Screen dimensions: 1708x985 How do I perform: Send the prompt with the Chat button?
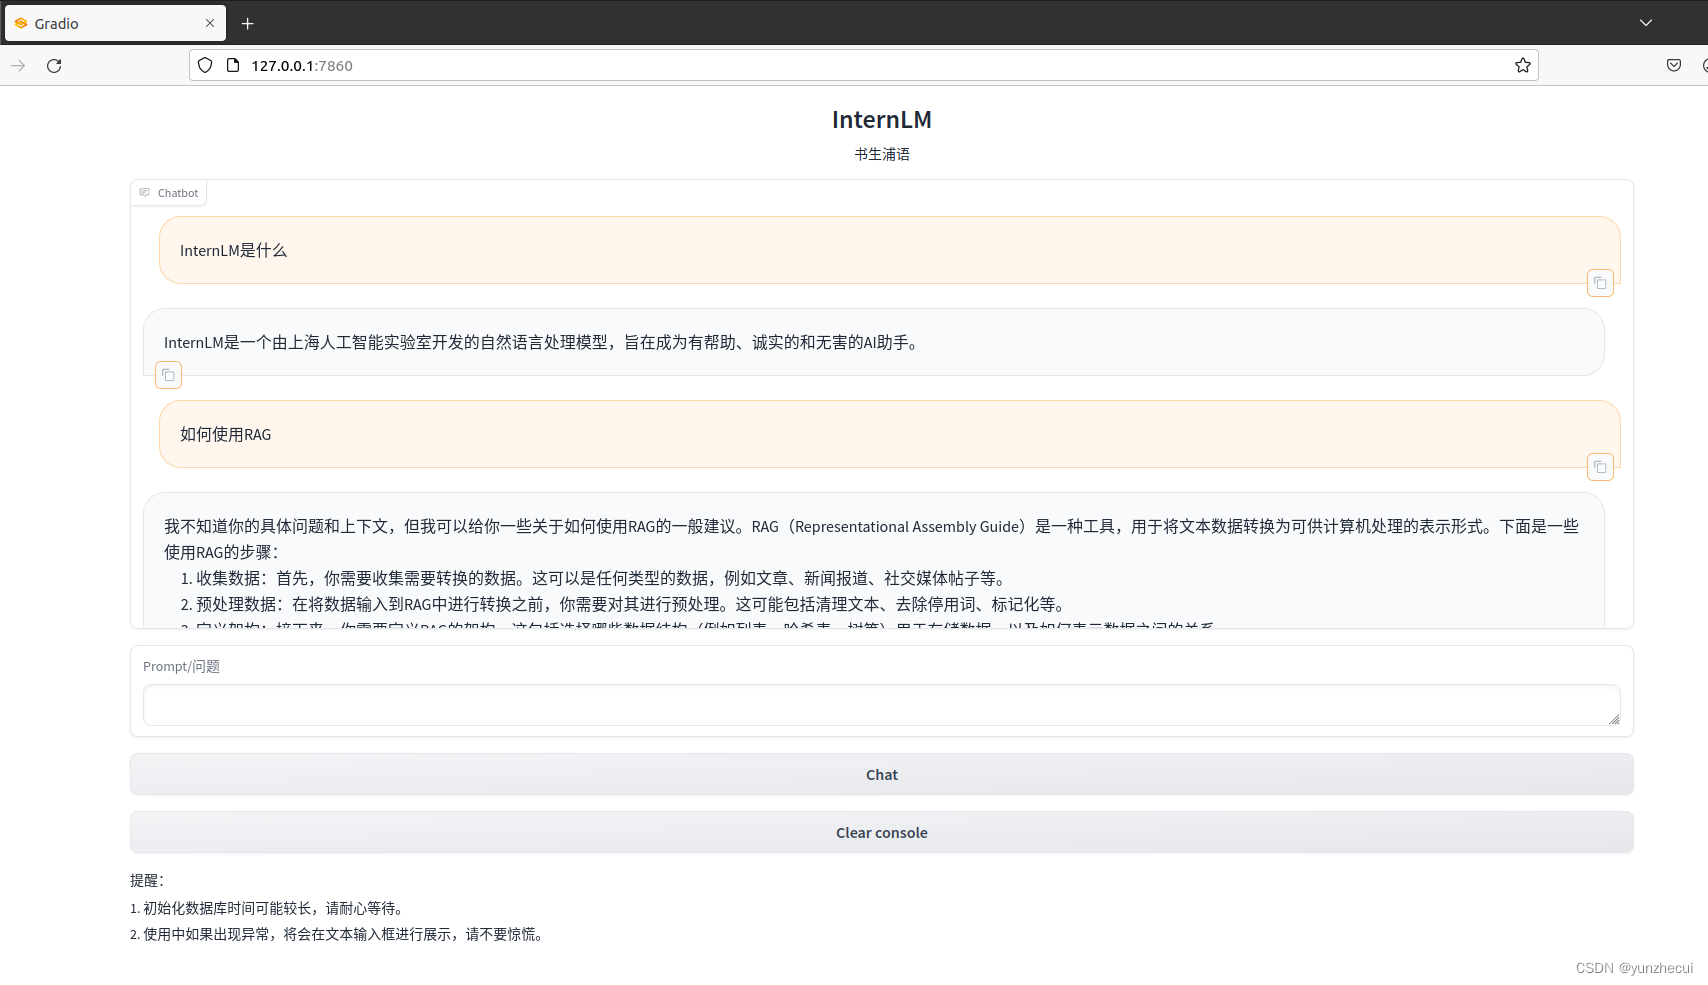[882, 775]
